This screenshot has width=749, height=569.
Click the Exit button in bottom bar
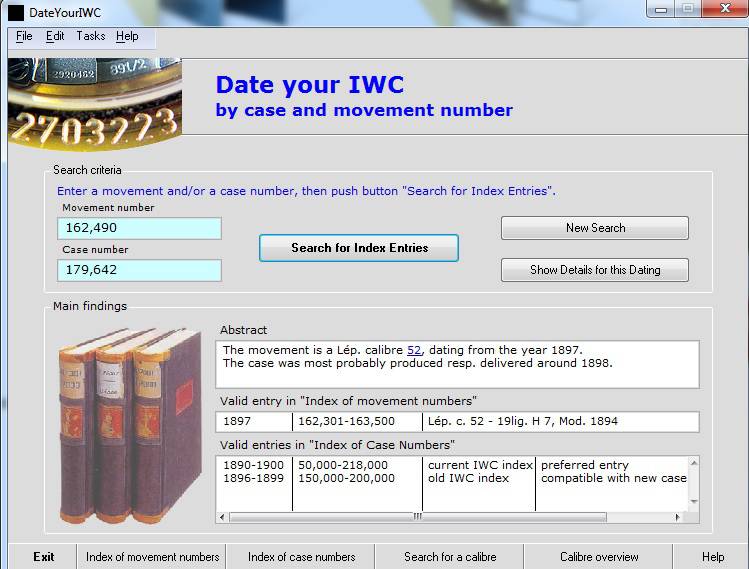point(43,557)
